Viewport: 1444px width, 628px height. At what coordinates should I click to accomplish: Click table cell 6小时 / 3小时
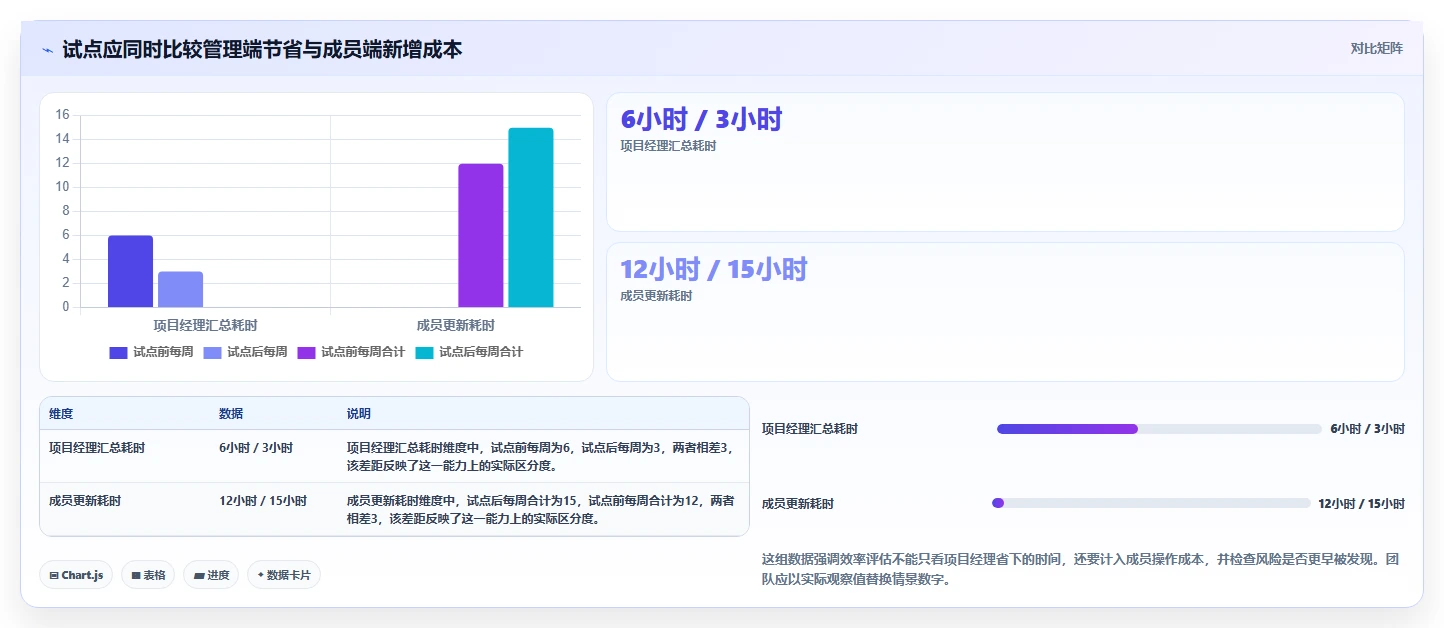(256, 448)
